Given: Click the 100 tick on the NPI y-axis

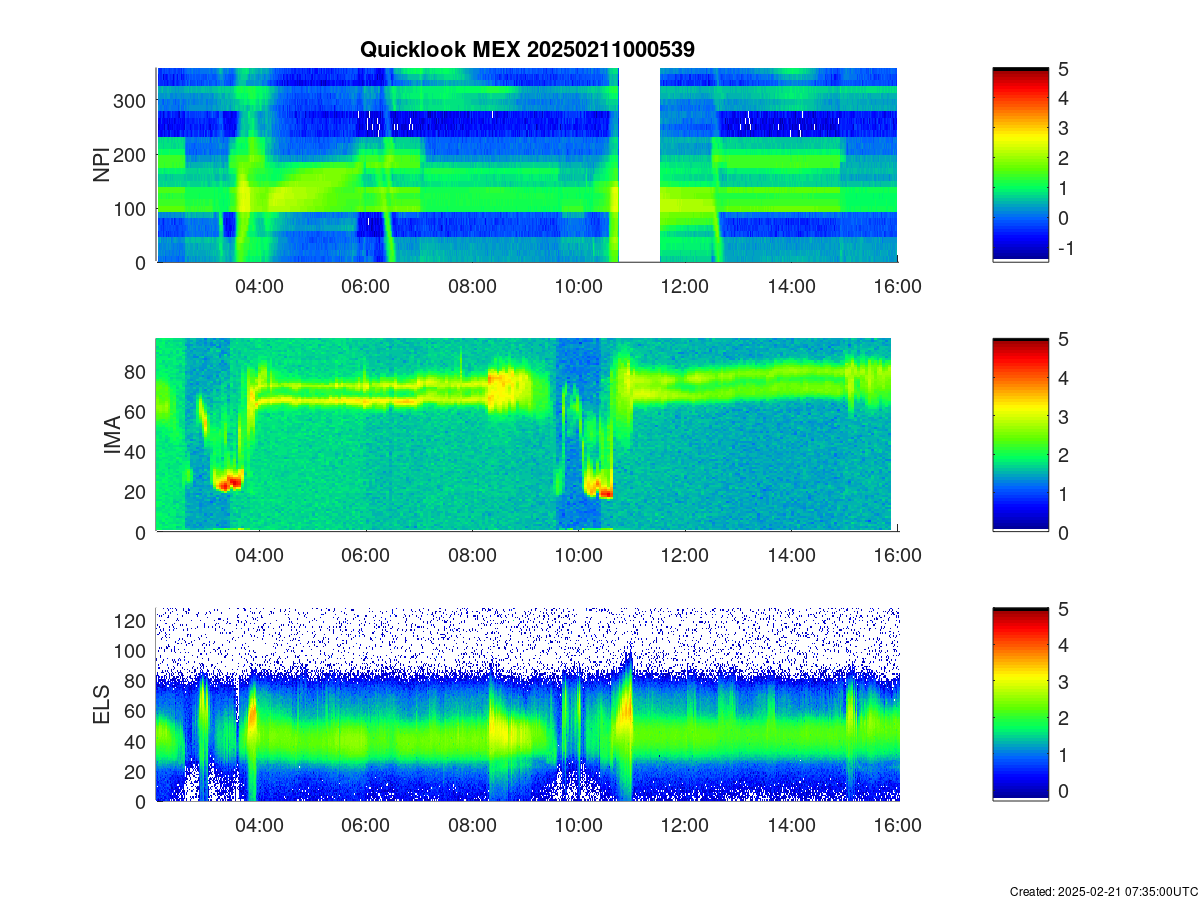Looking at the screenshot, I should pos(131,208).
